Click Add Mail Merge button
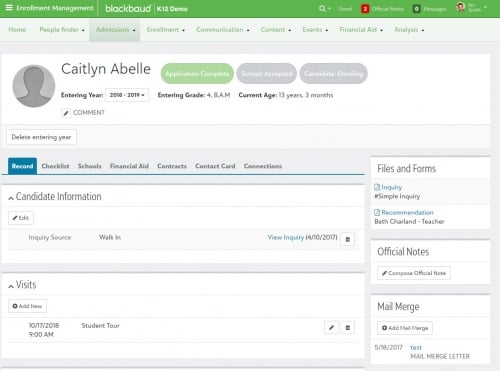This screenshot has height=371, width=500. pos(405,328)
